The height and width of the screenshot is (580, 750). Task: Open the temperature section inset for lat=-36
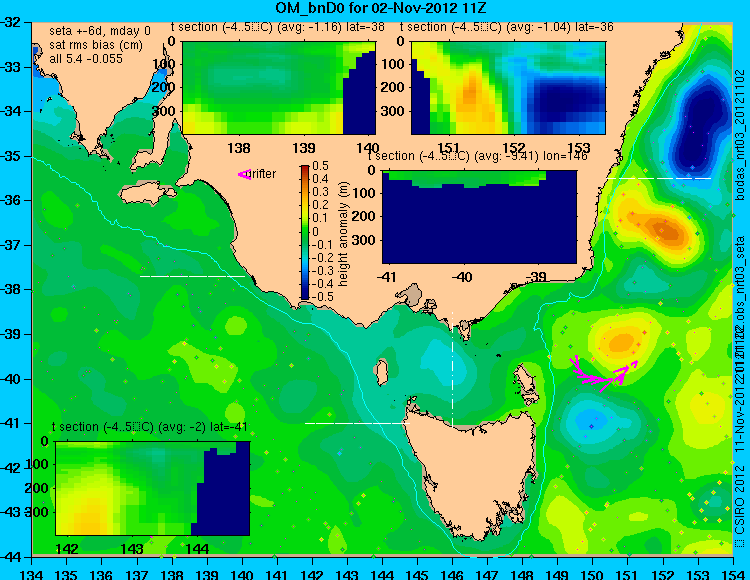coord(508,88)
